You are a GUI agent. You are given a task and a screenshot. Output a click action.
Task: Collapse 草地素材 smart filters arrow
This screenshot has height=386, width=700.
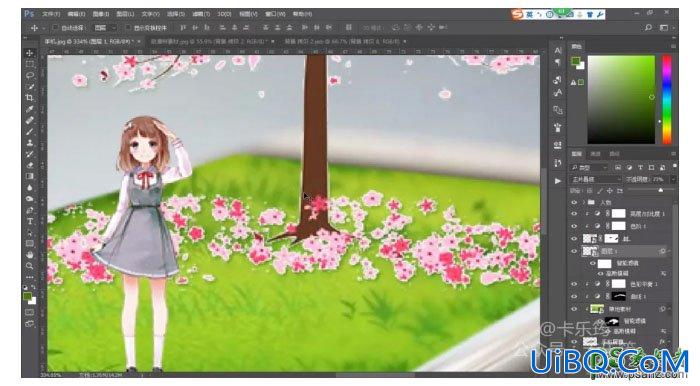[x=670, y=309]
